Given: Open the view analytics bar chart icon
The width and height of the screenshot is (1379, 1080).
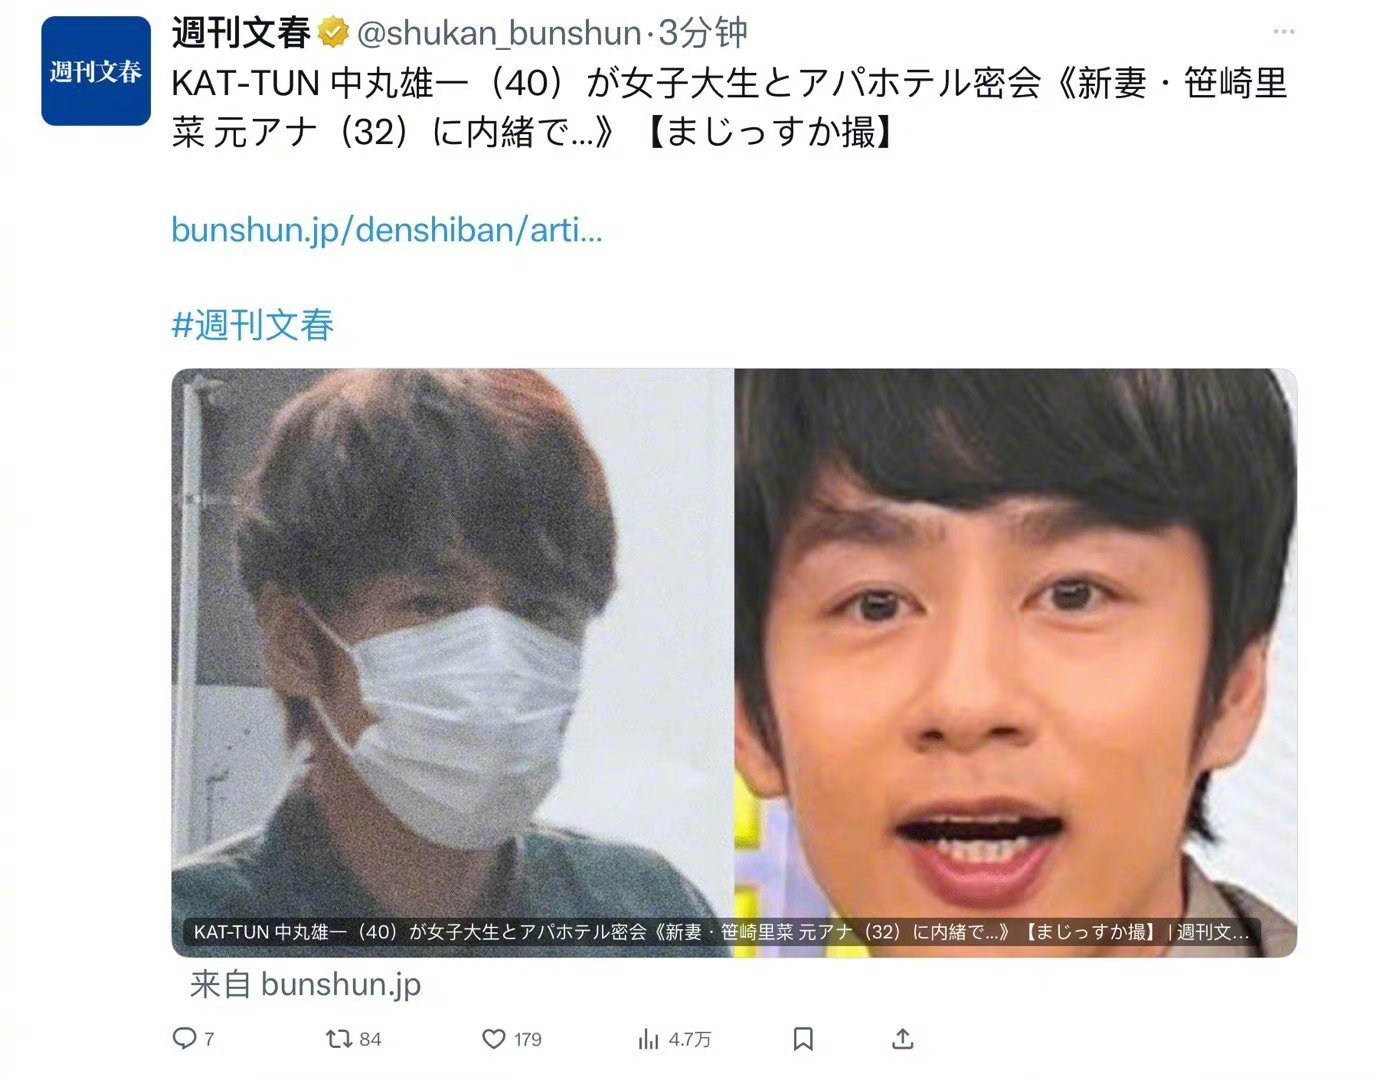Looking at the screenshot, I should click(x=648, y=1040).
